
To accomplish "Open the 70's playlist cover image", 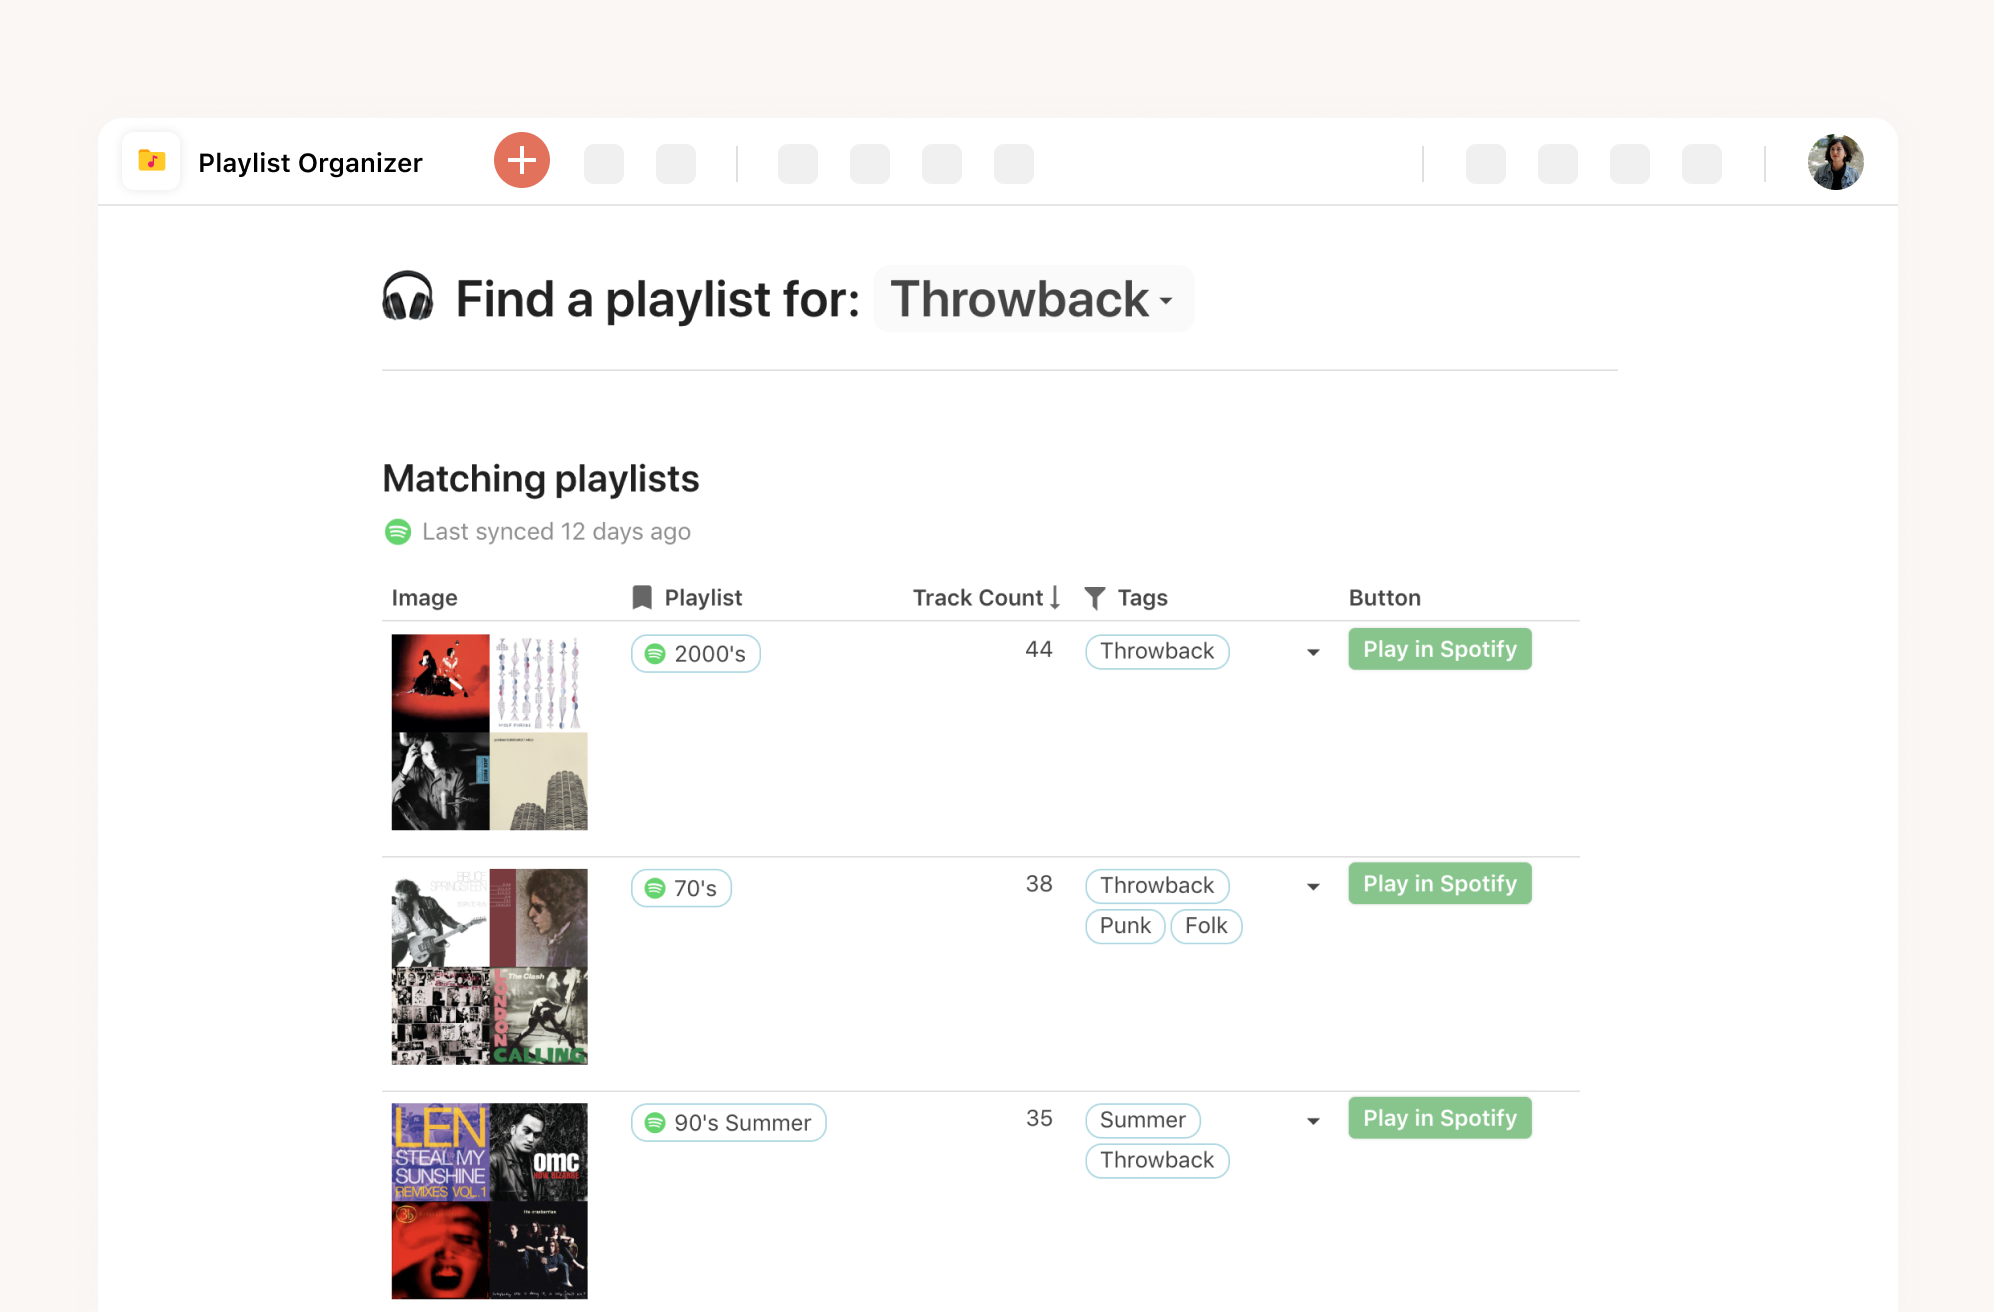I will pos(490,967).
